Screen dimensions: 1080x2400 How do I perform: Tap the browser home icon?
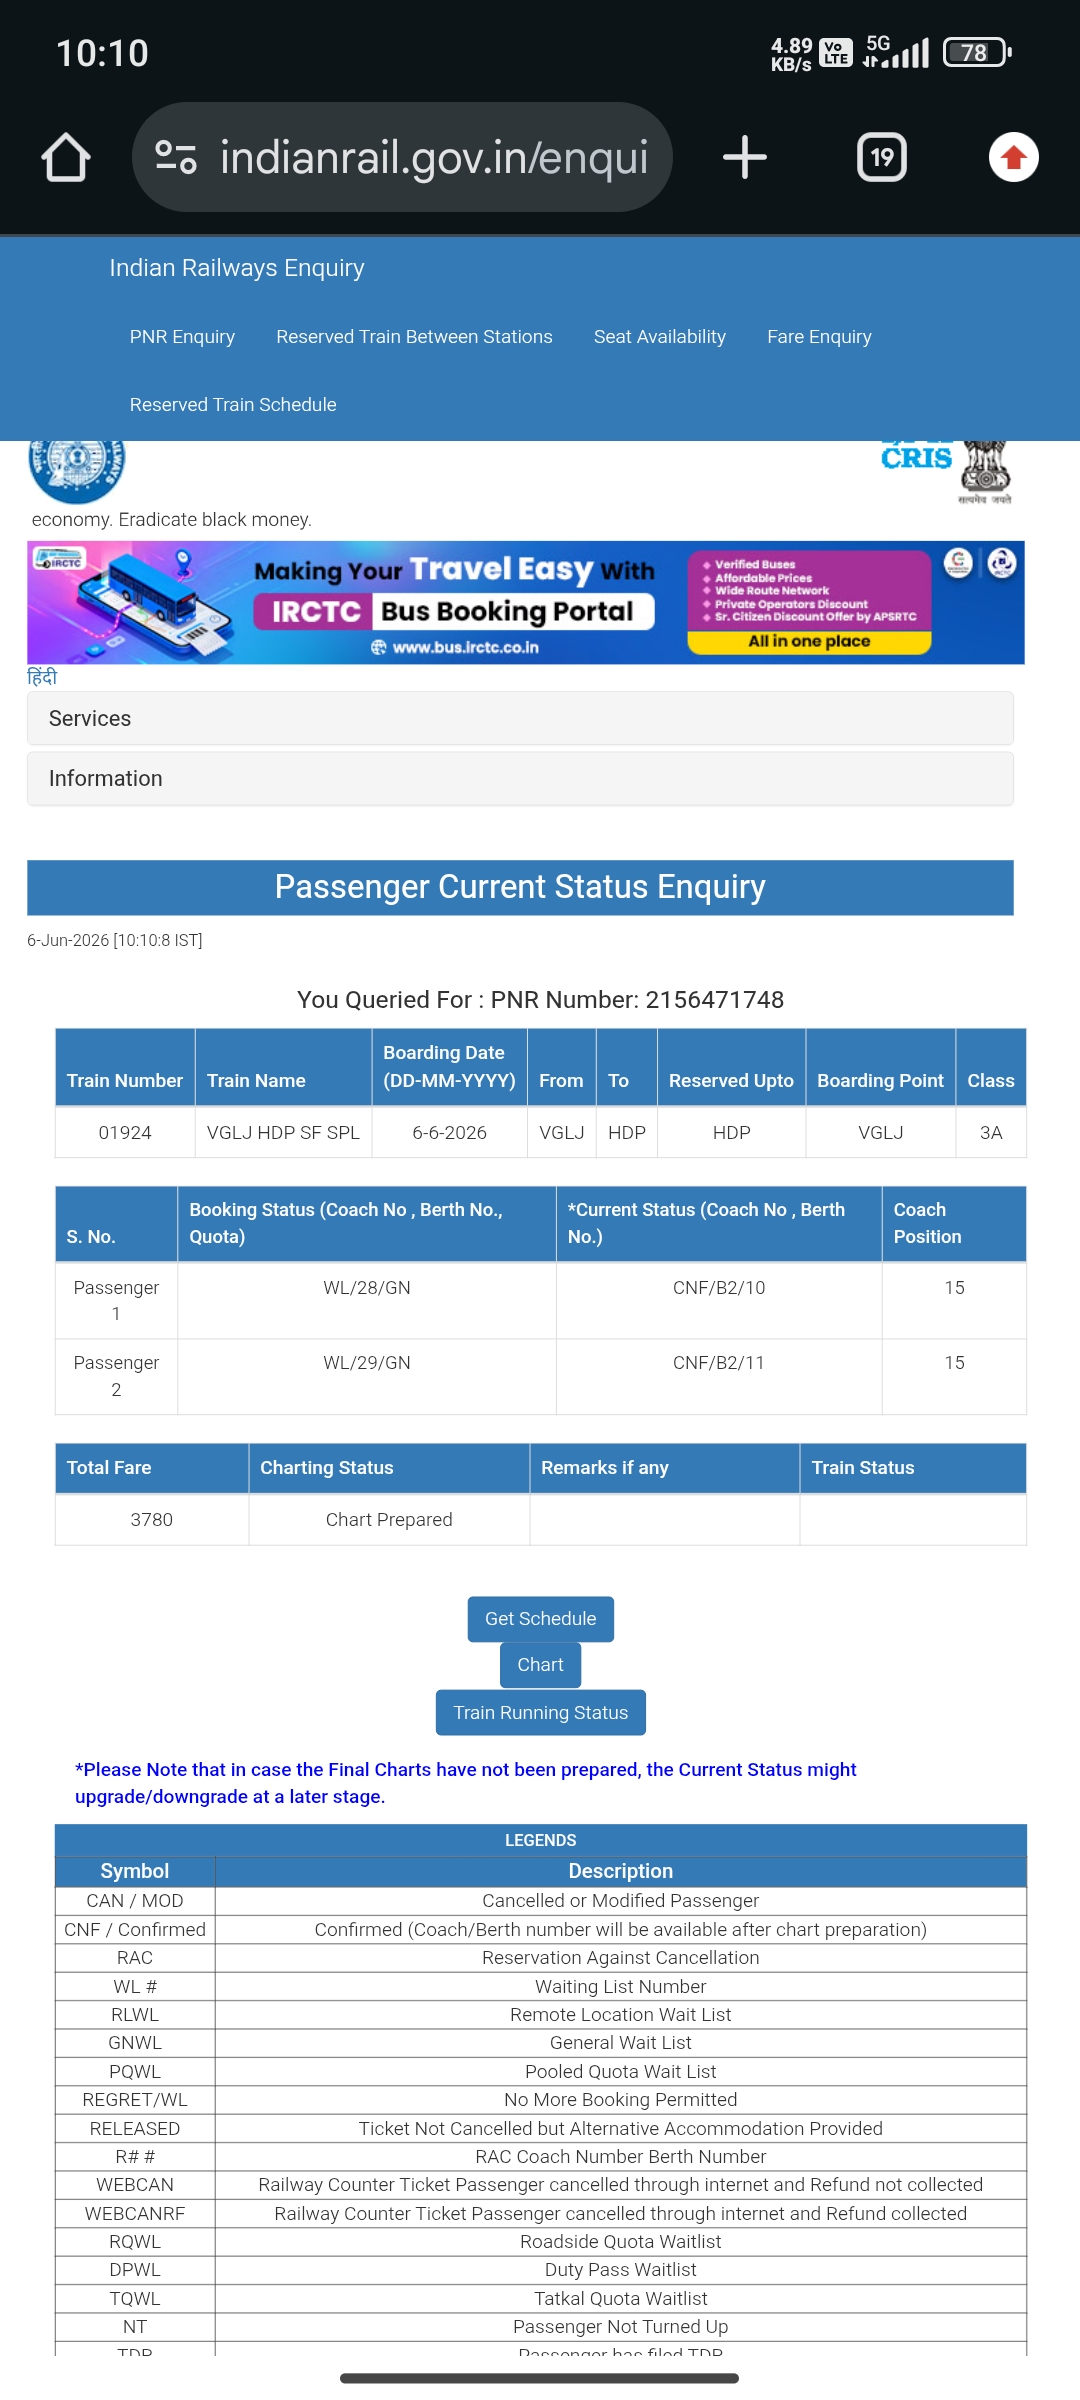pos(66,158)
